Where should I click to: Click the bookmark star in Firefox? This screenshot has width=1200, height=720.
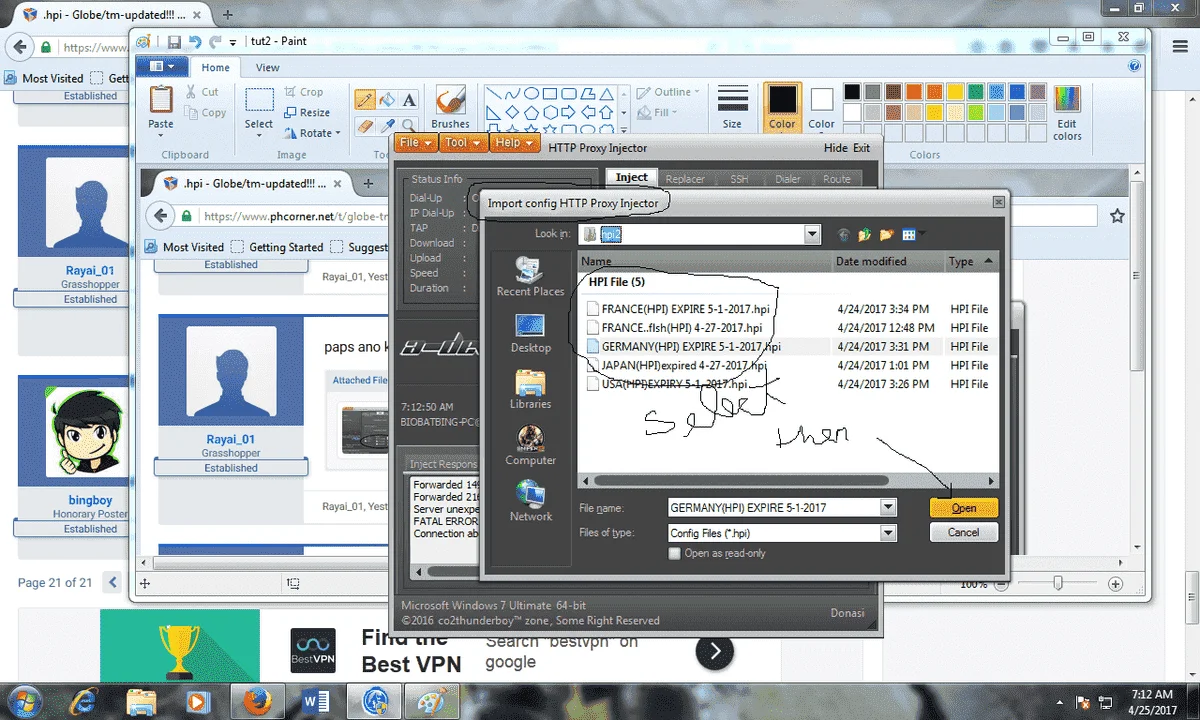point(1117,215)
